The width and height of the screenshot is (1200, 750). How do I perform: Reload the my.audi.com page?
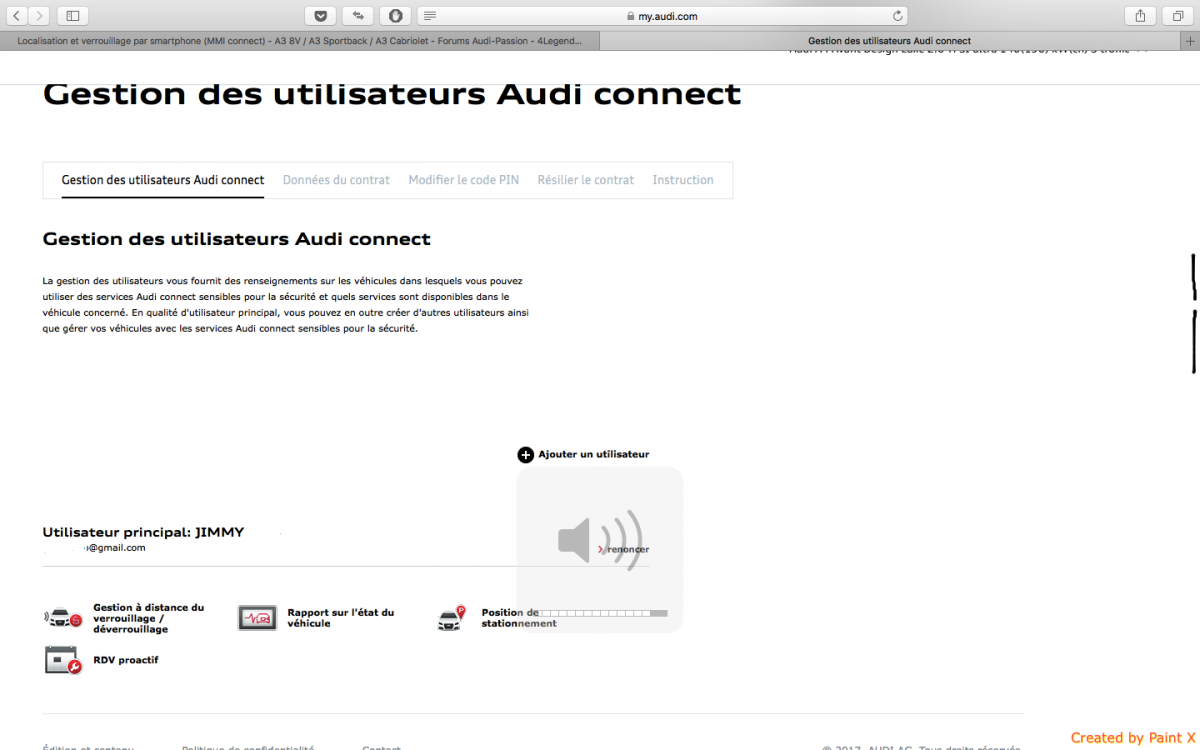(x=898, y=16)
